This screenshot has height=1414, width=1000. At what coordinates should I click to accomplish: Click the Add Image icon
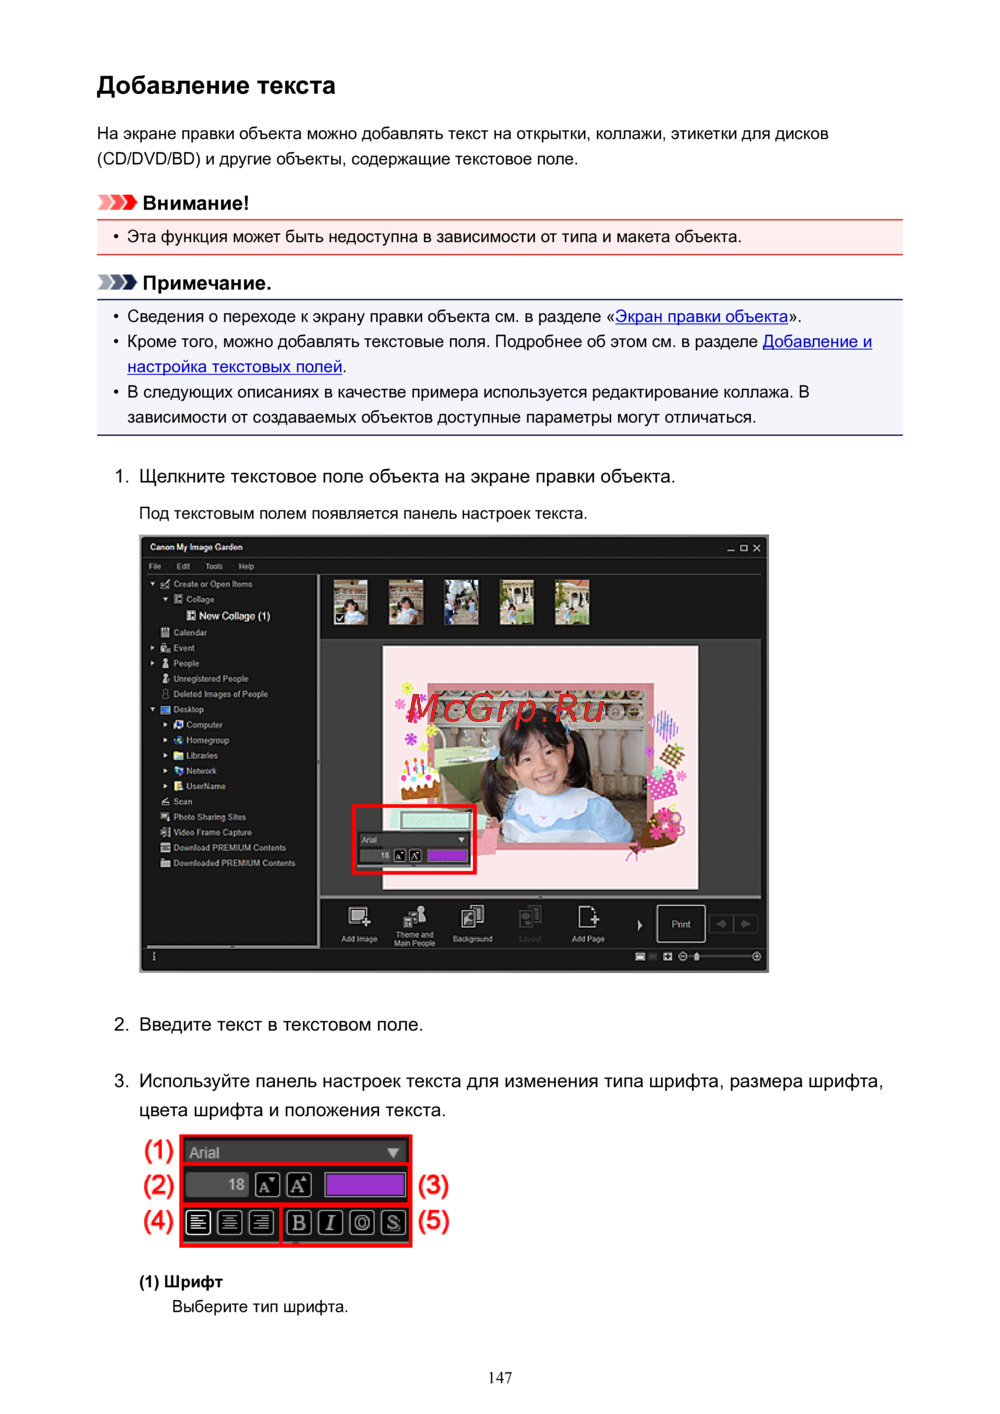coord(358,918)
